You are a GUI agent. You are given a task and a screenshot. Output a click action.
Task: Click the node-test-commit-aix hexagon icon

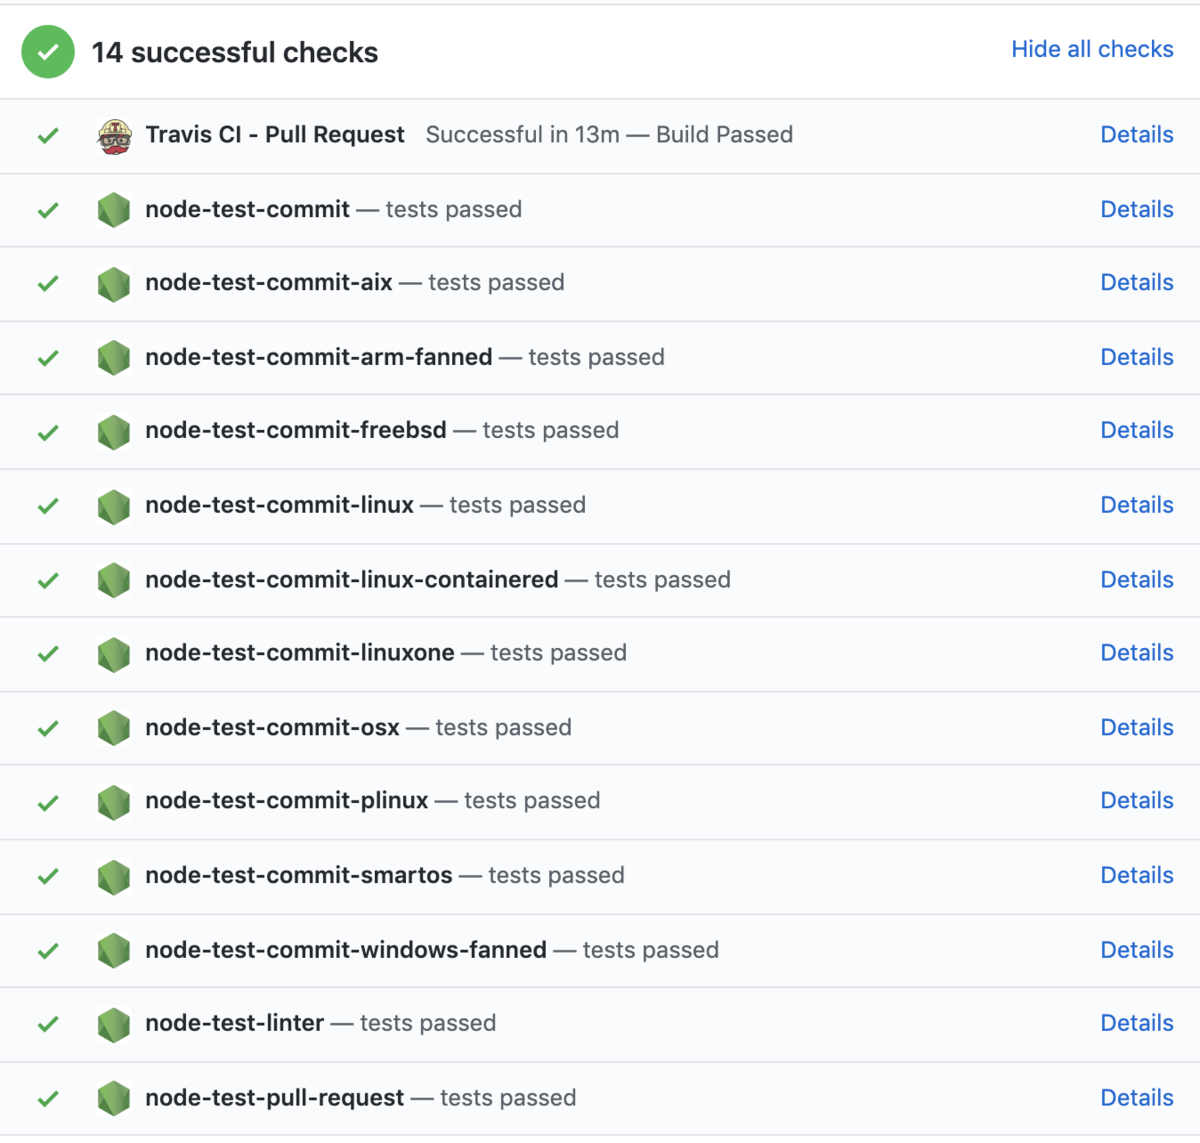click(114, 284)
